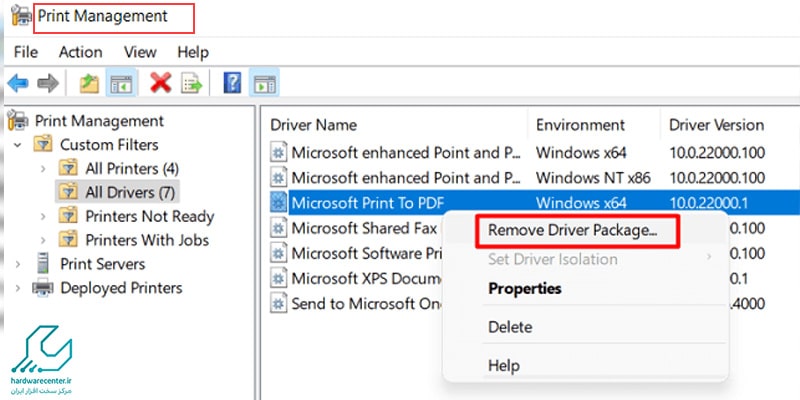
Task: Click driver icon of Microsoft Software Pri row
Action: 278,253
